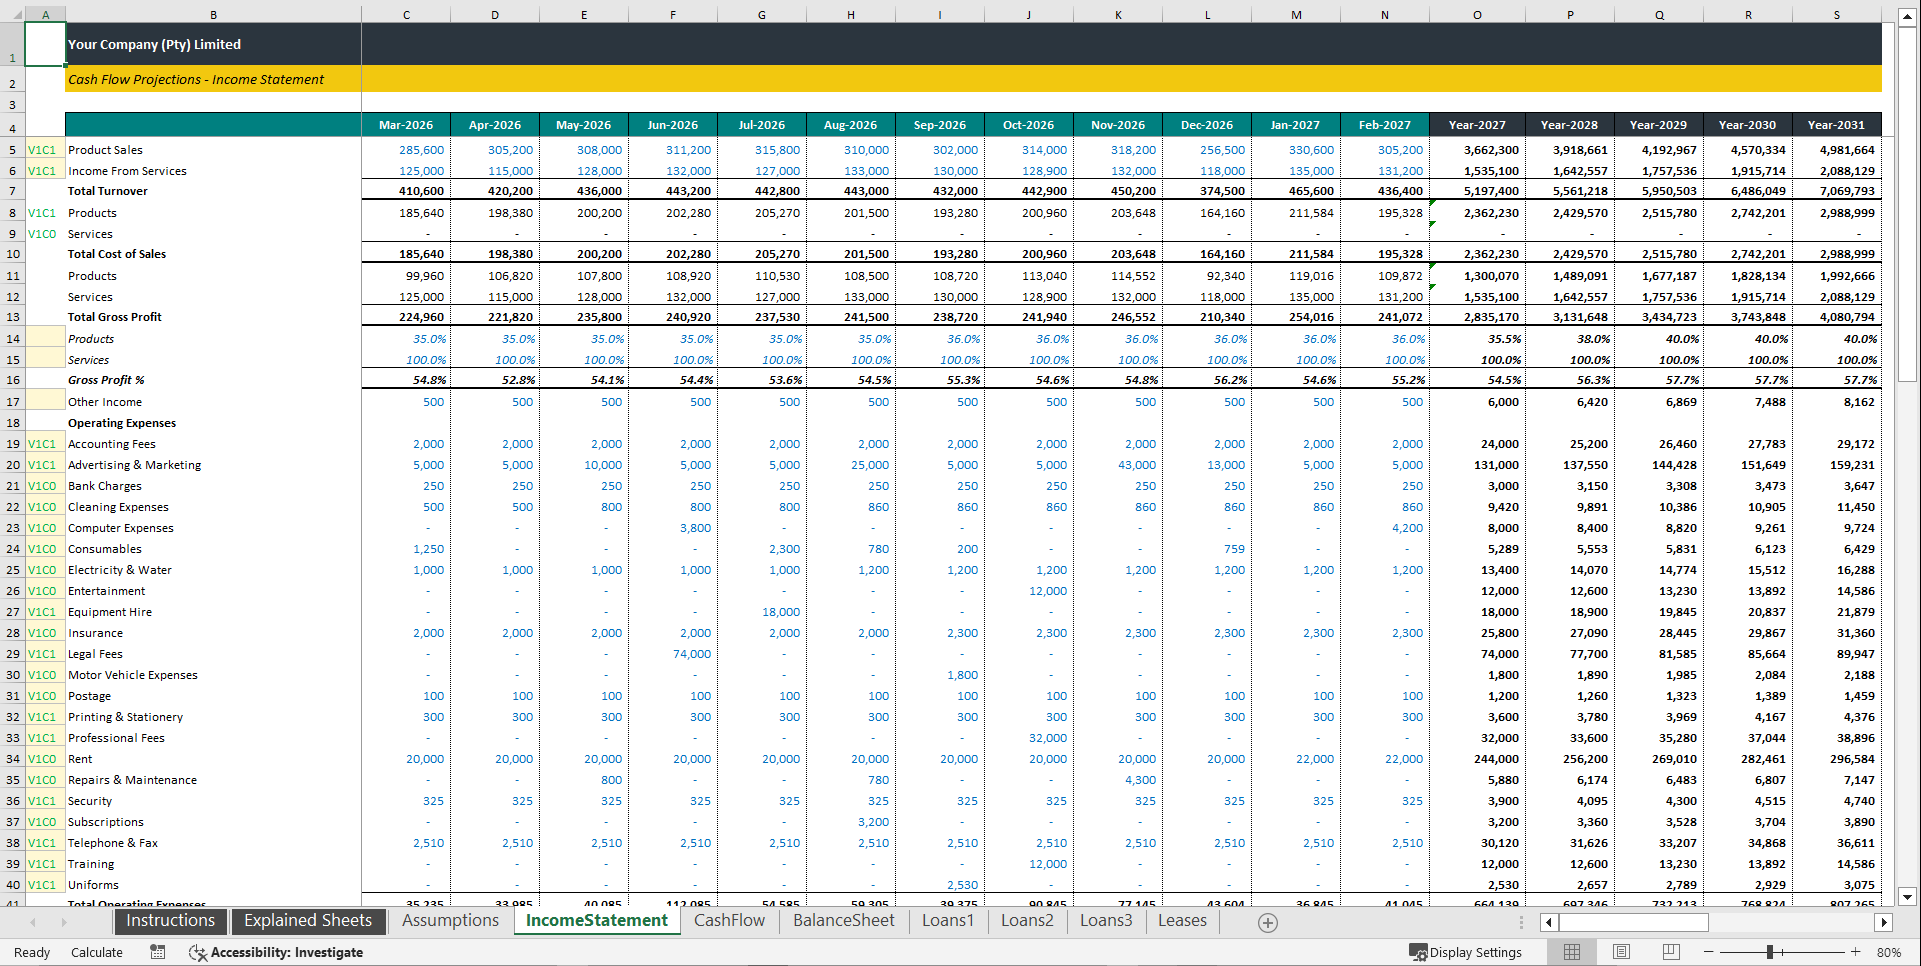
Task: Zoom out with the minus icon
Action: tap(1709, 952)
